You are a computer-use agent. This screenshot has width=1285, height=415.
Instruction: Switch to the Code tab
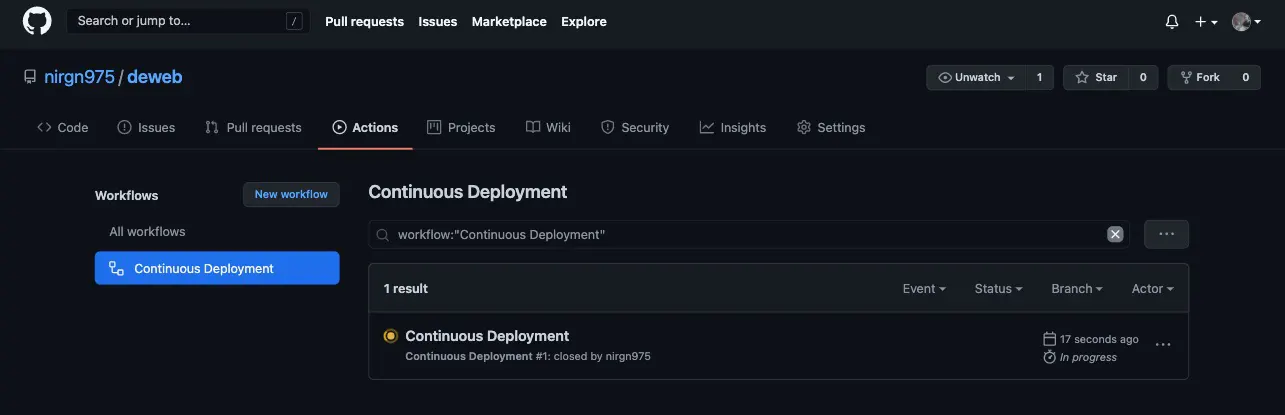pos(63,127)
